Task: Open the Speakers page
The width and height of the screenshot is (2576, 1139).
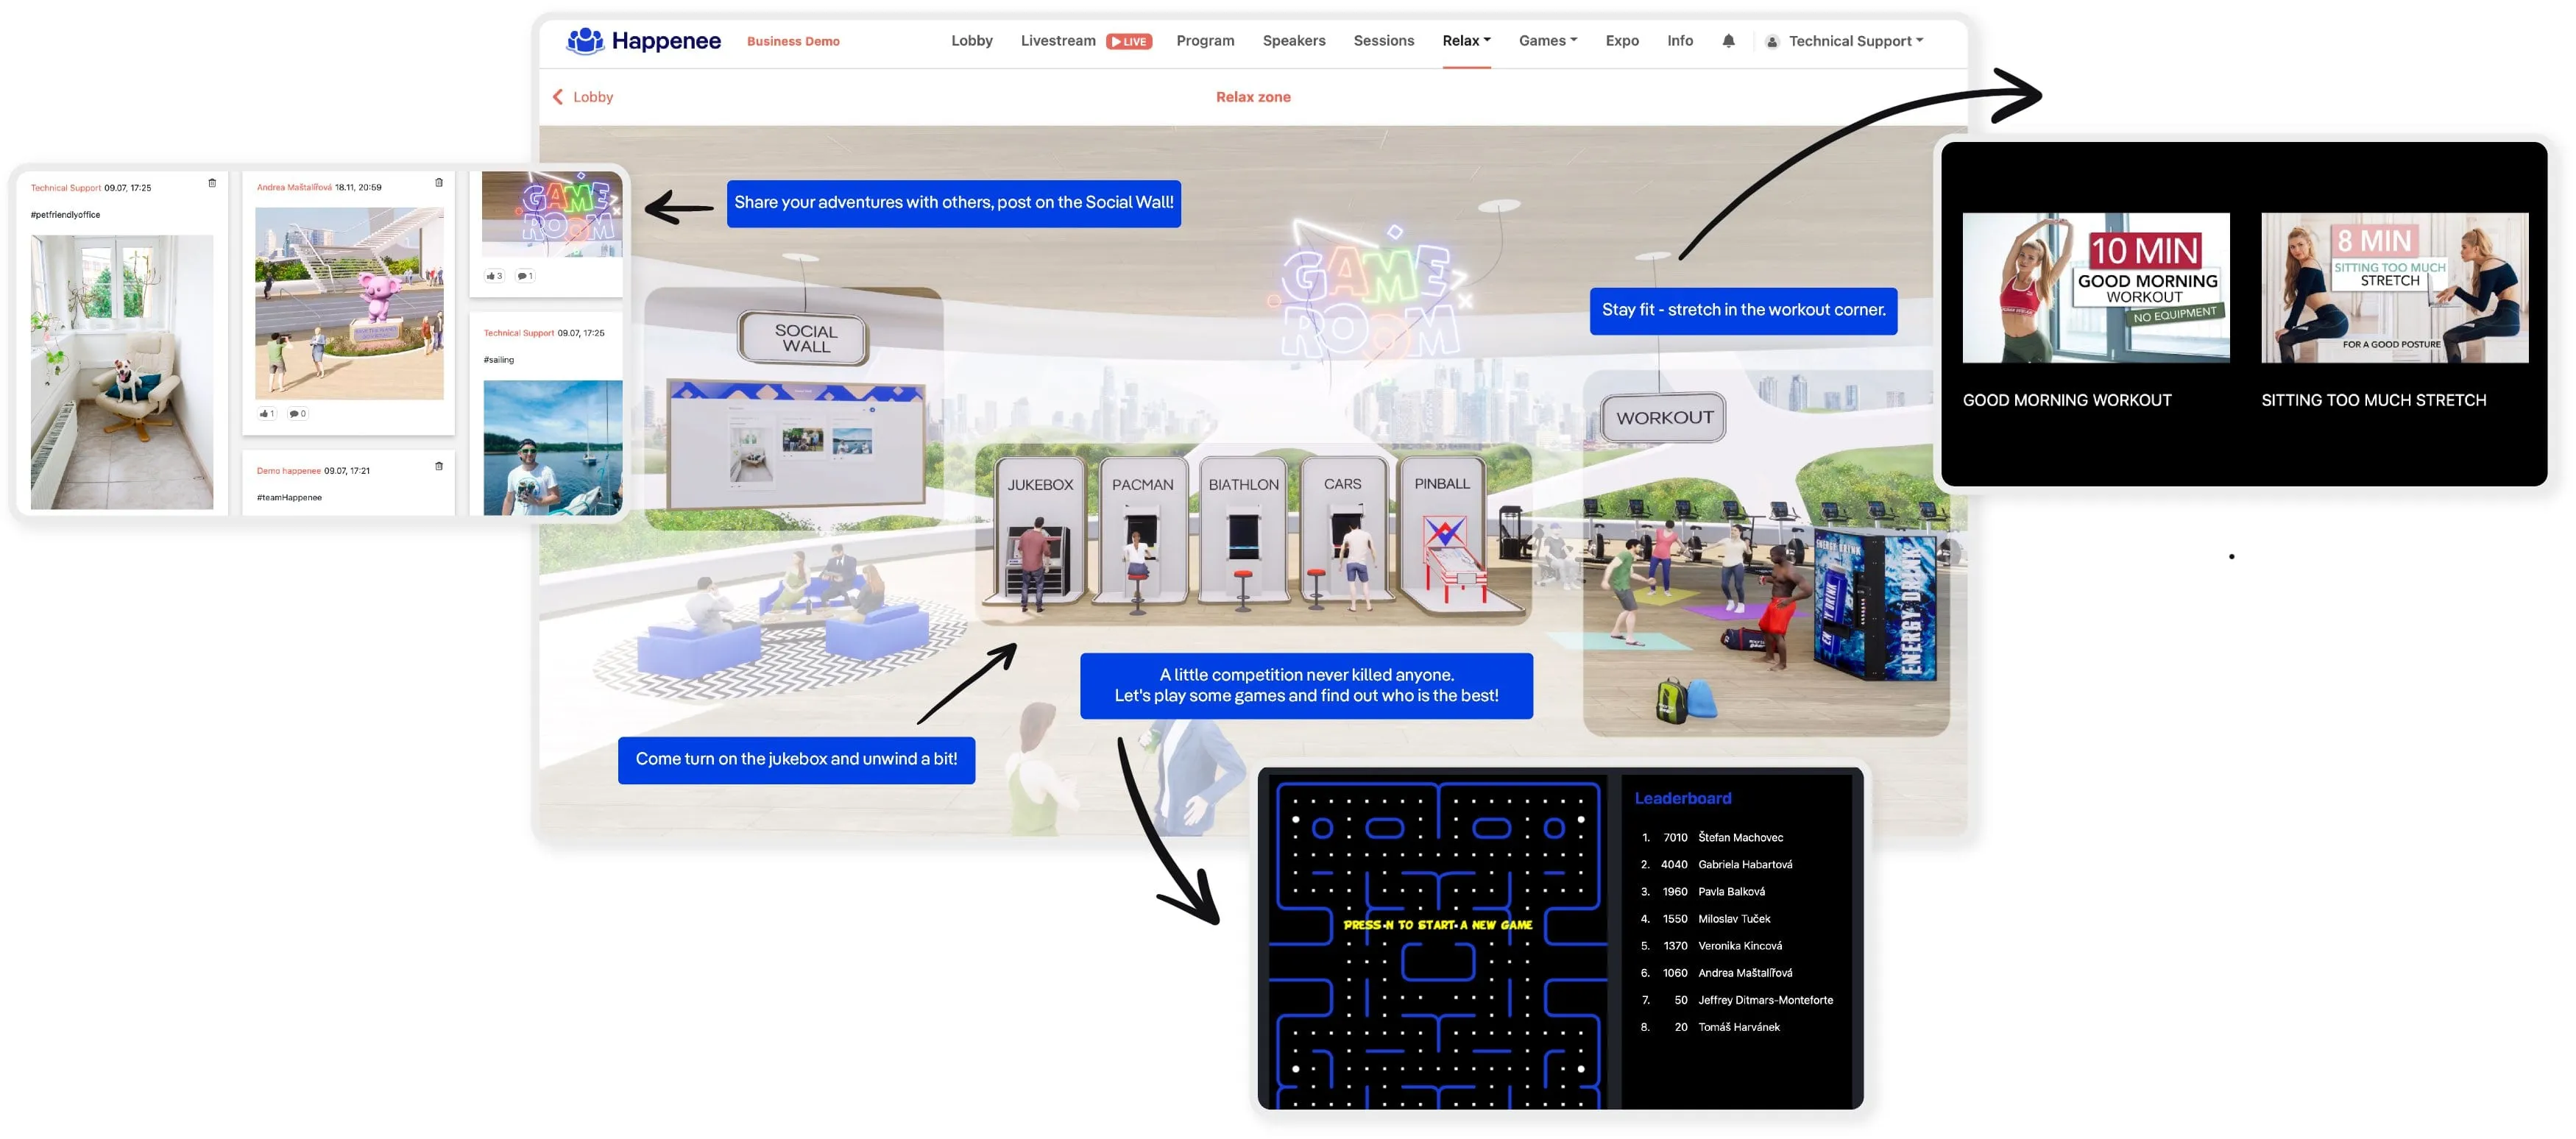Action: tap(1293, 41)
